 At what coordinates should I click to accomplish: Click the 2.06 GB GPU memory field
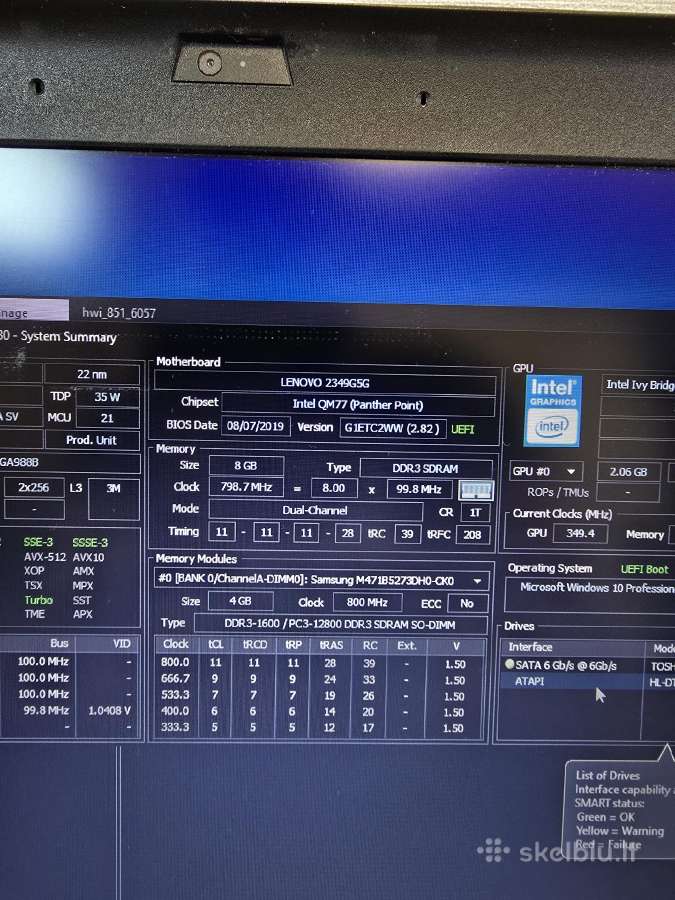(x=629, y=472)
